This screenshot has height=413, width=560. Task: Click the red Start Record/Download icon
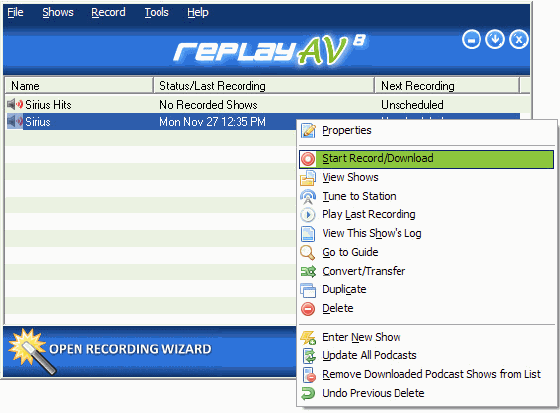point(308,159)
